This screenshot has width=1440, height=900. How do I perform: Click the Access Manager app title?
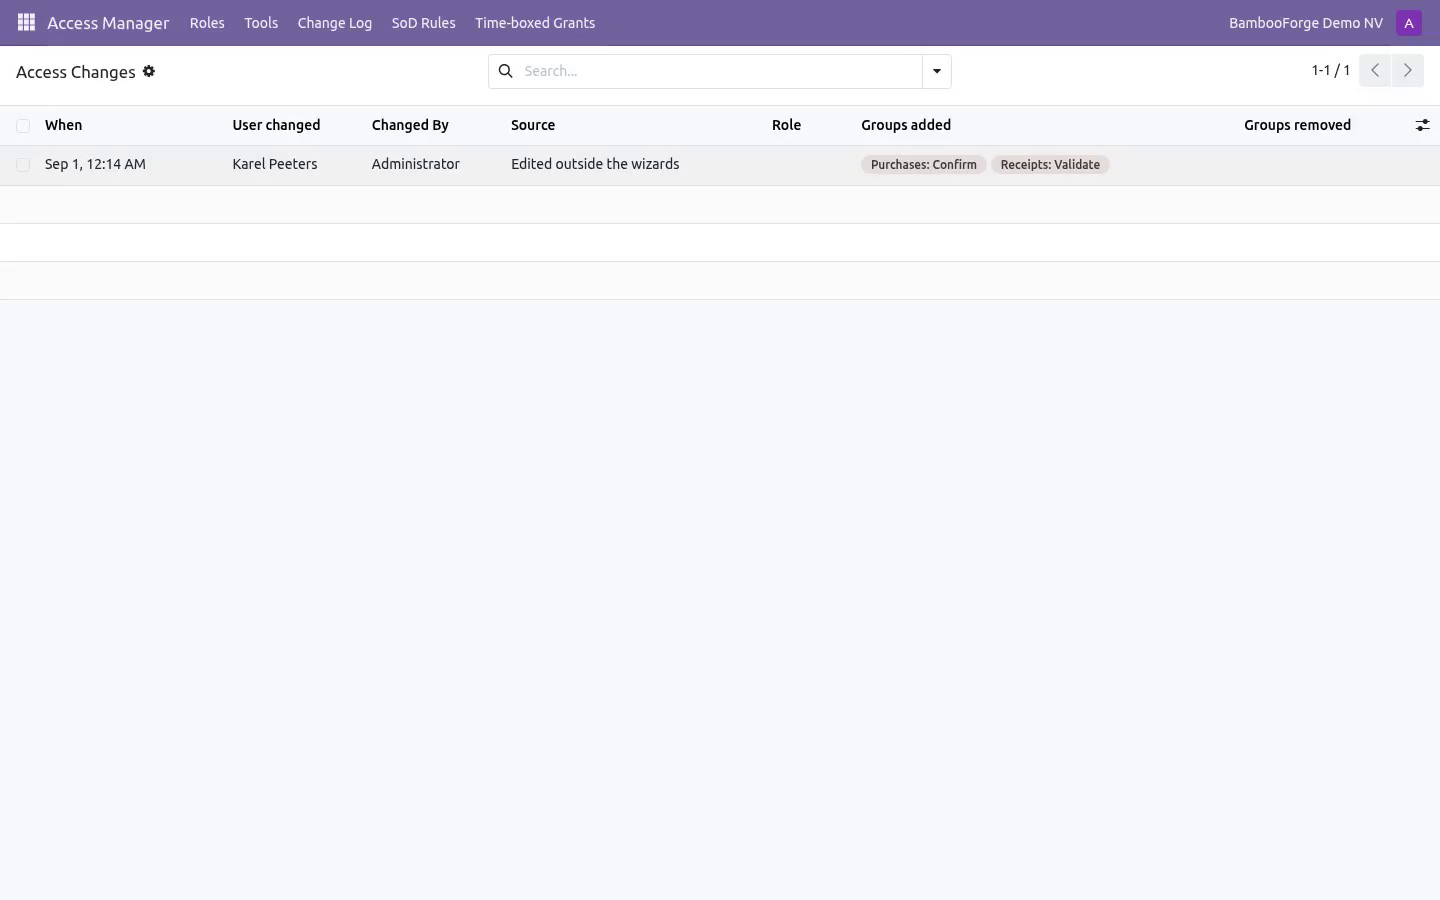(108, 23)
